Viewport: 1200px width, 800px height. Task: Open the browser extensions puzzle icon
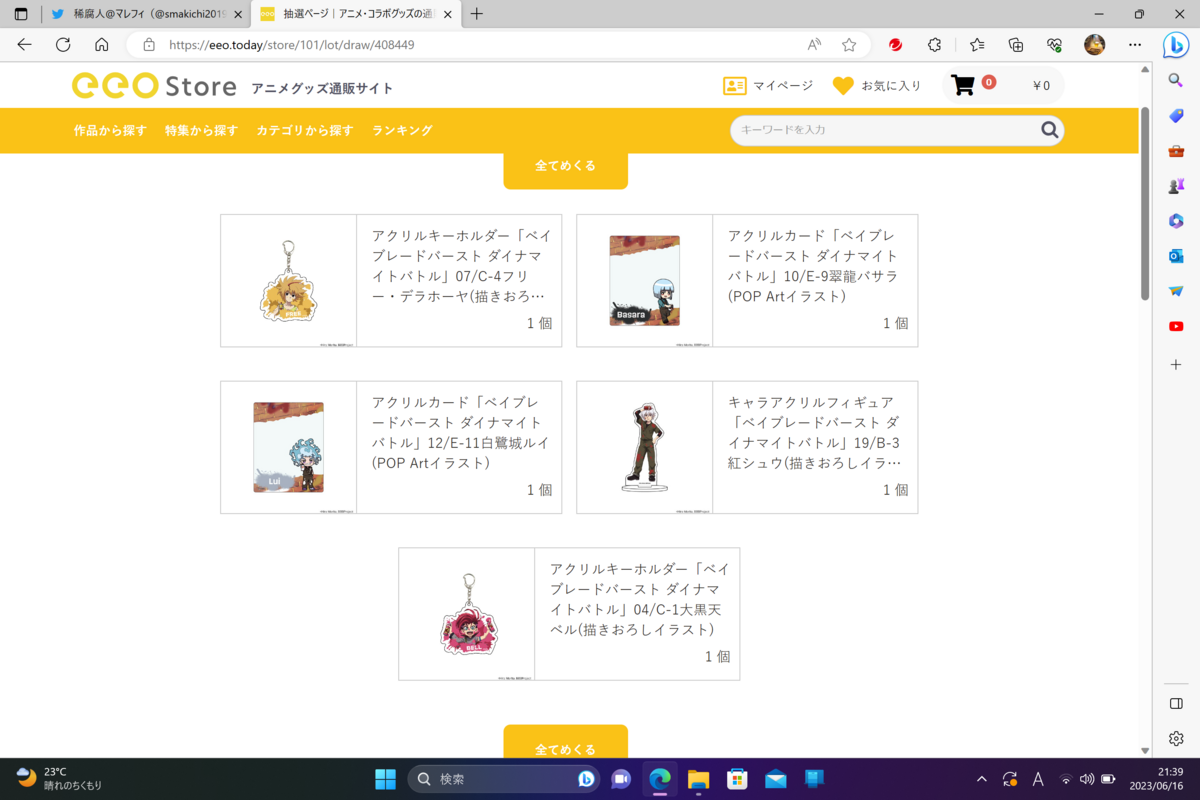tap(935, 45)
